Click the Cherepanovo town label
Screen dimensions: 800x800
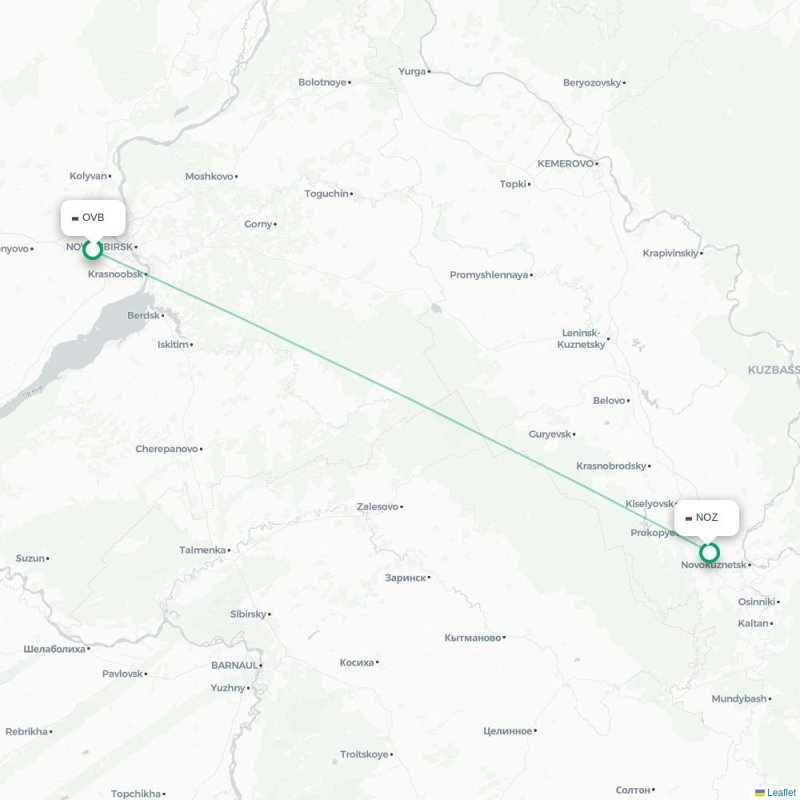(167, 449)
